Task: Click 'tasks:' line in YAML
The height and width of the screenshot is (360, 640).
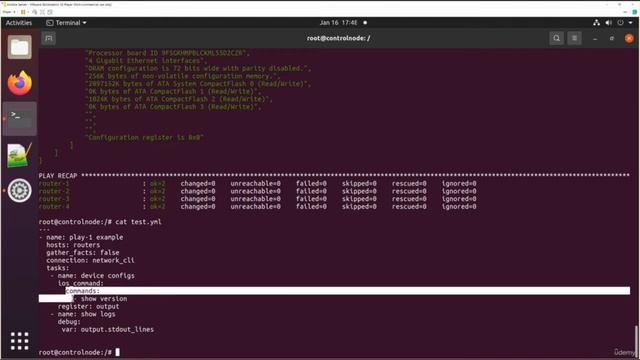Action: [x=58, y=268]
